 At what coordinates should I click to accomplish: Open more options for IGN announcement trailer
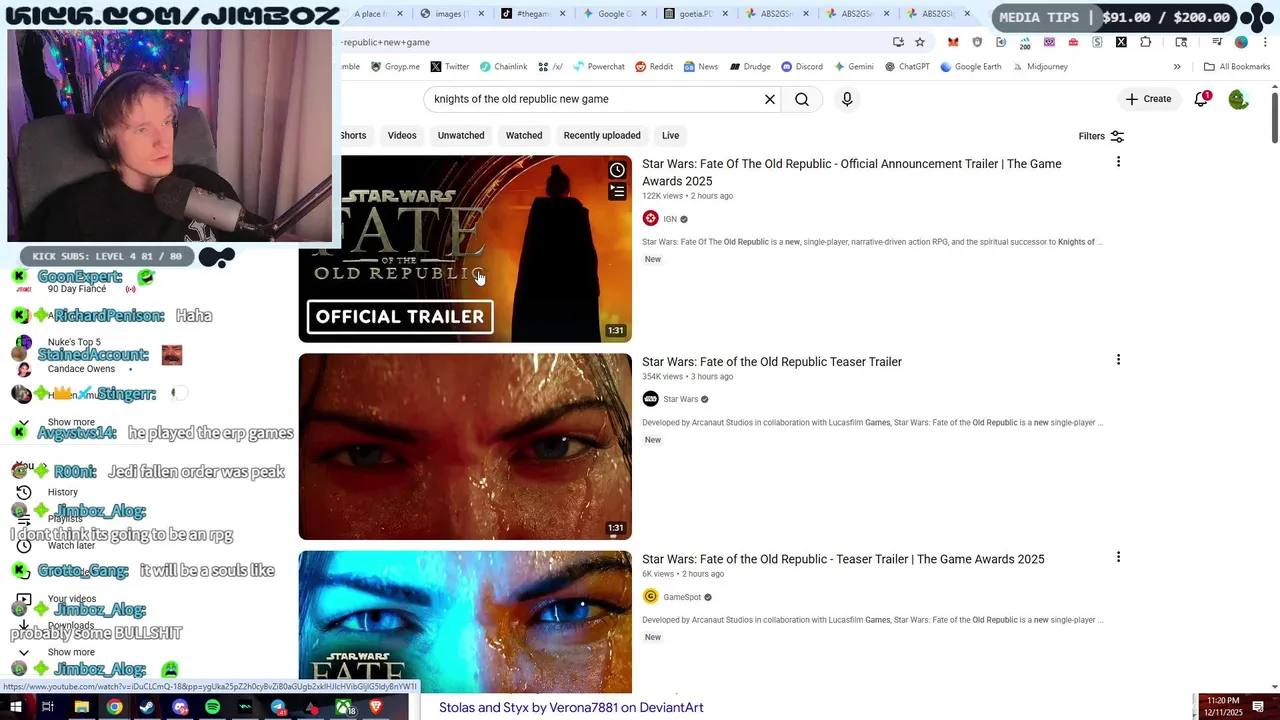[x=1118, y=162]
